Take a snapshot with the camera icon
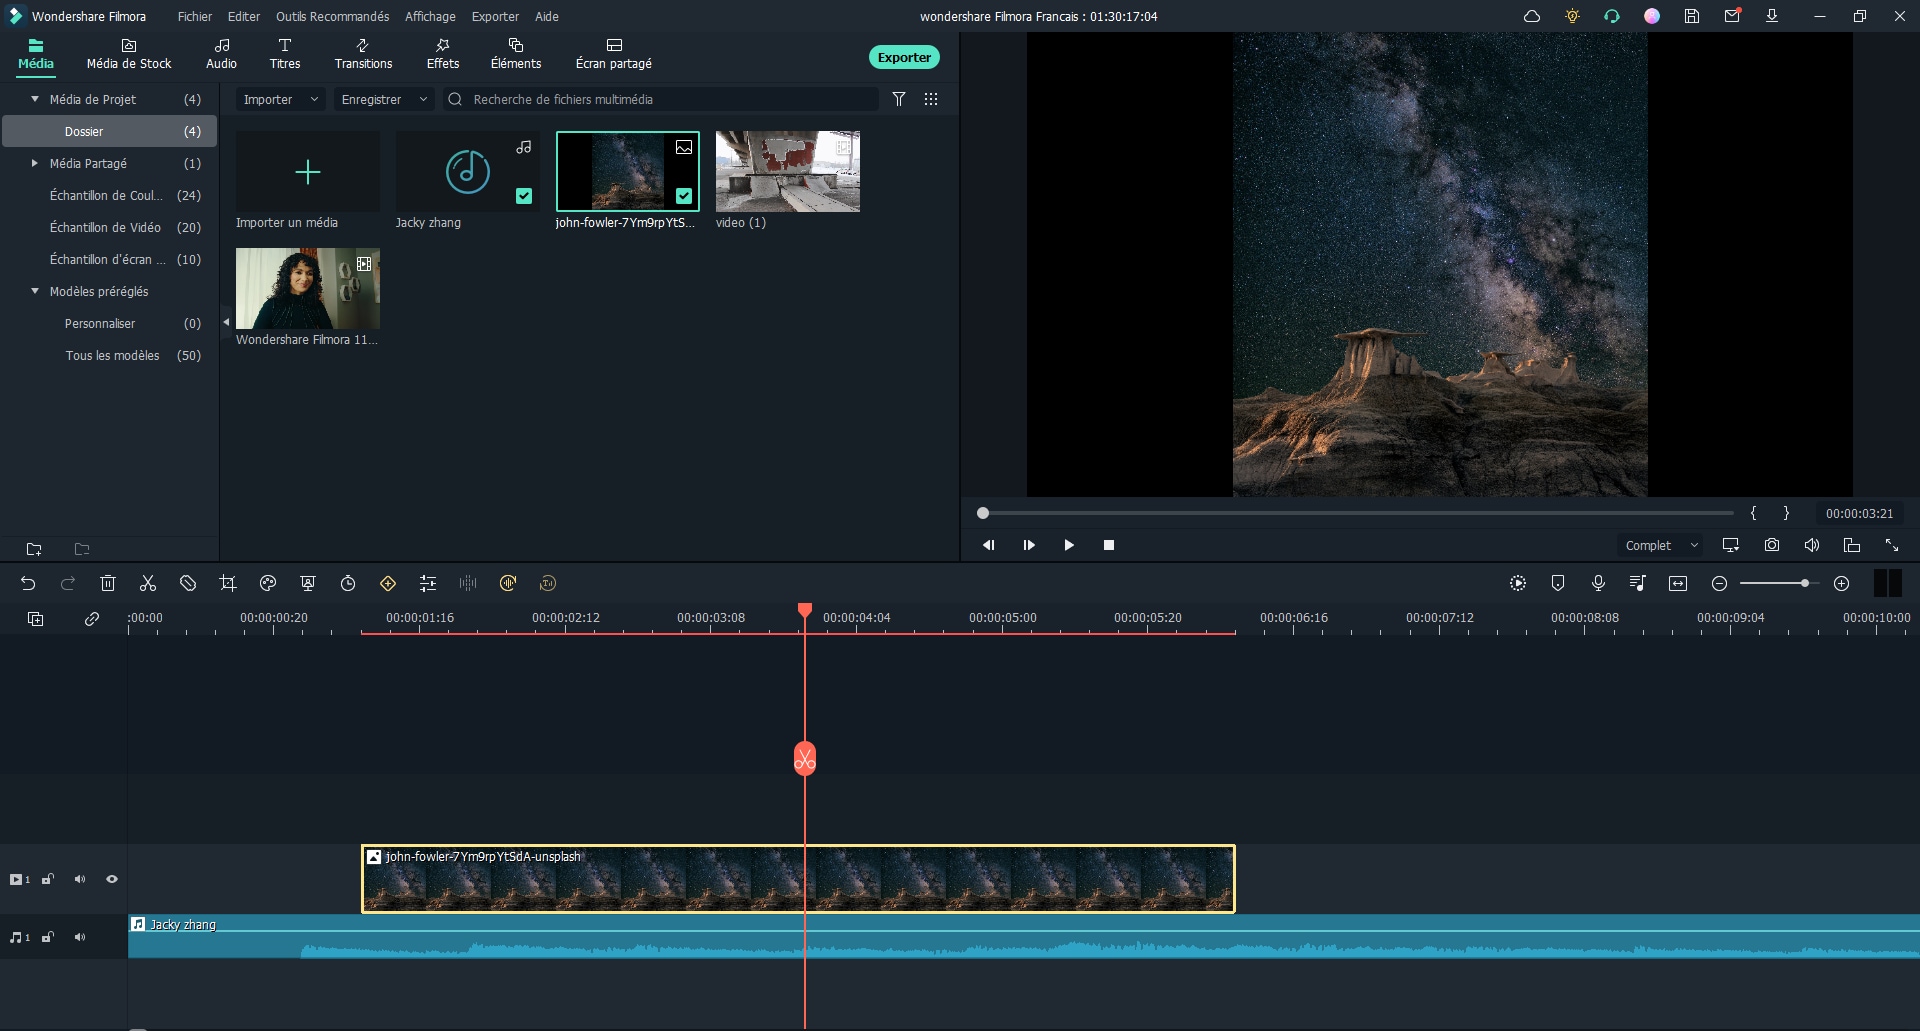This screenshot has height=1031, width=1920. [1772, 545]
